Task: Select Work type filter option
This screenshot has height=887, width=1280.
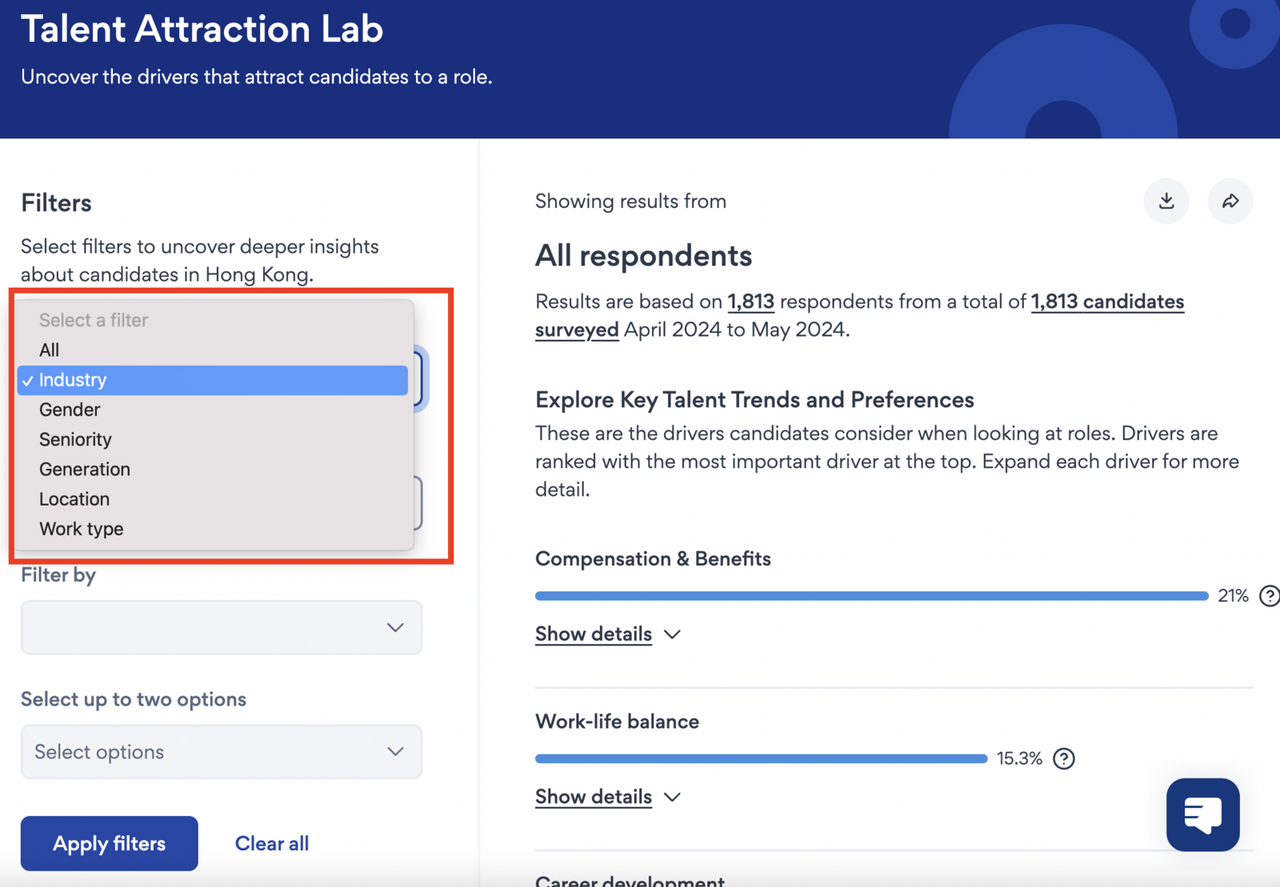Action: [x=81, y=529]
